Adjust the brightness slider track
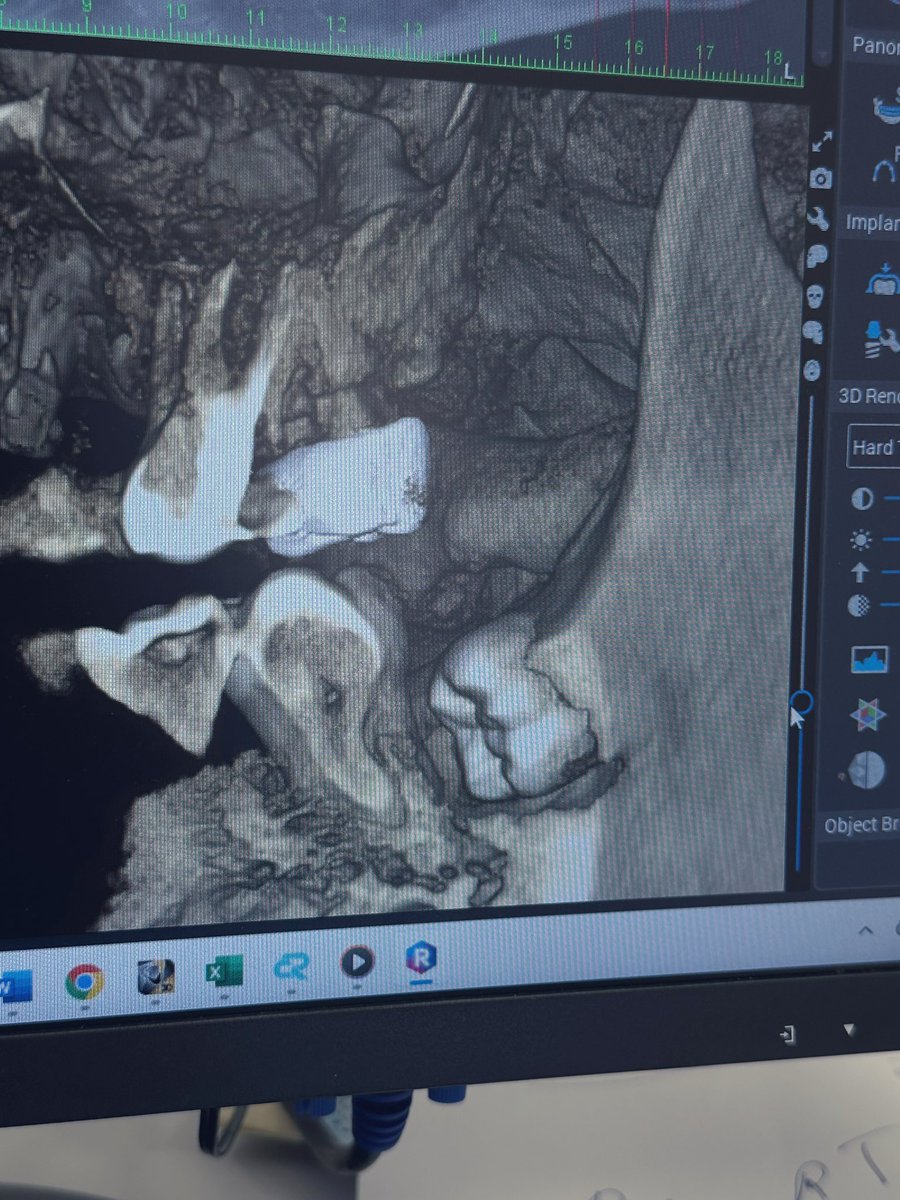 coord(890,539)
